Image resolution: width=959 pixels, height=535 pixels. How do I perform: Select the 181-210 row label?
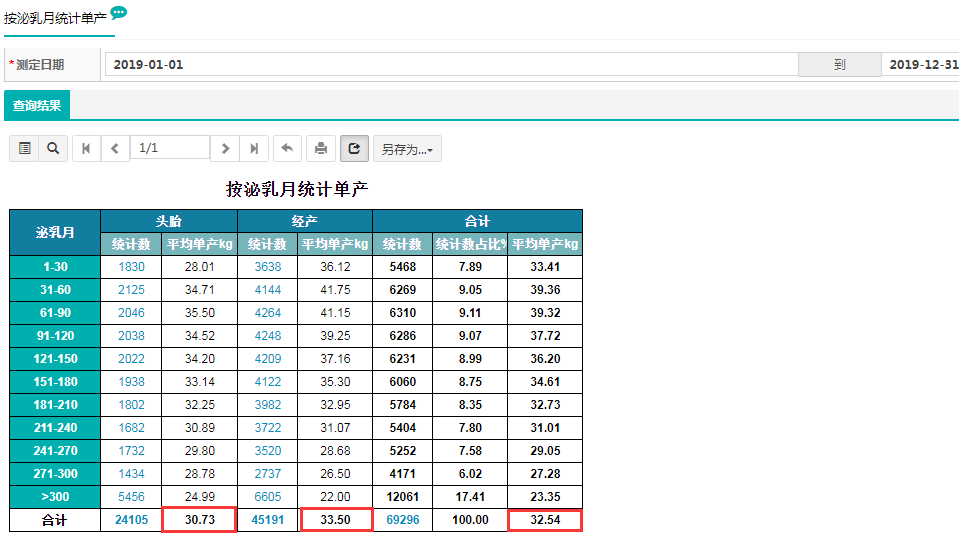tap(55, 405)
